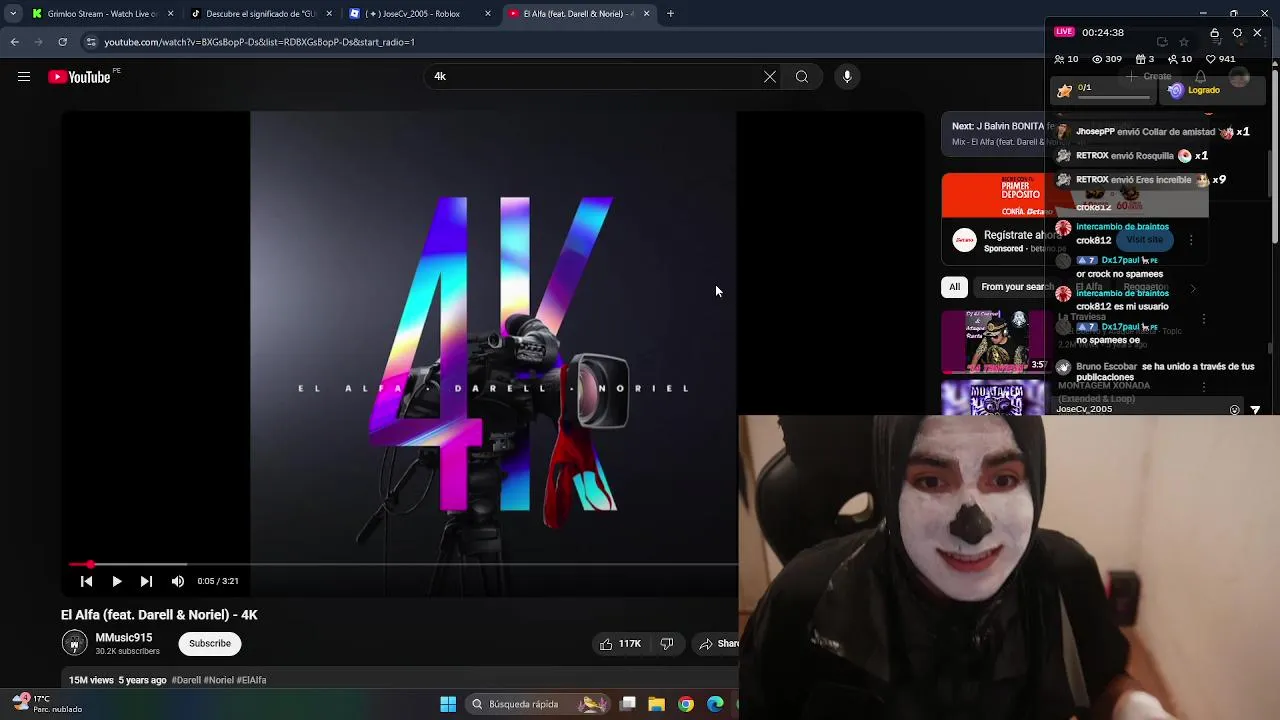Image resolution: width=1280 pixels, height=720 pixels.
Task: Start voice search with the microphone
Action: [x=847, y=77]
